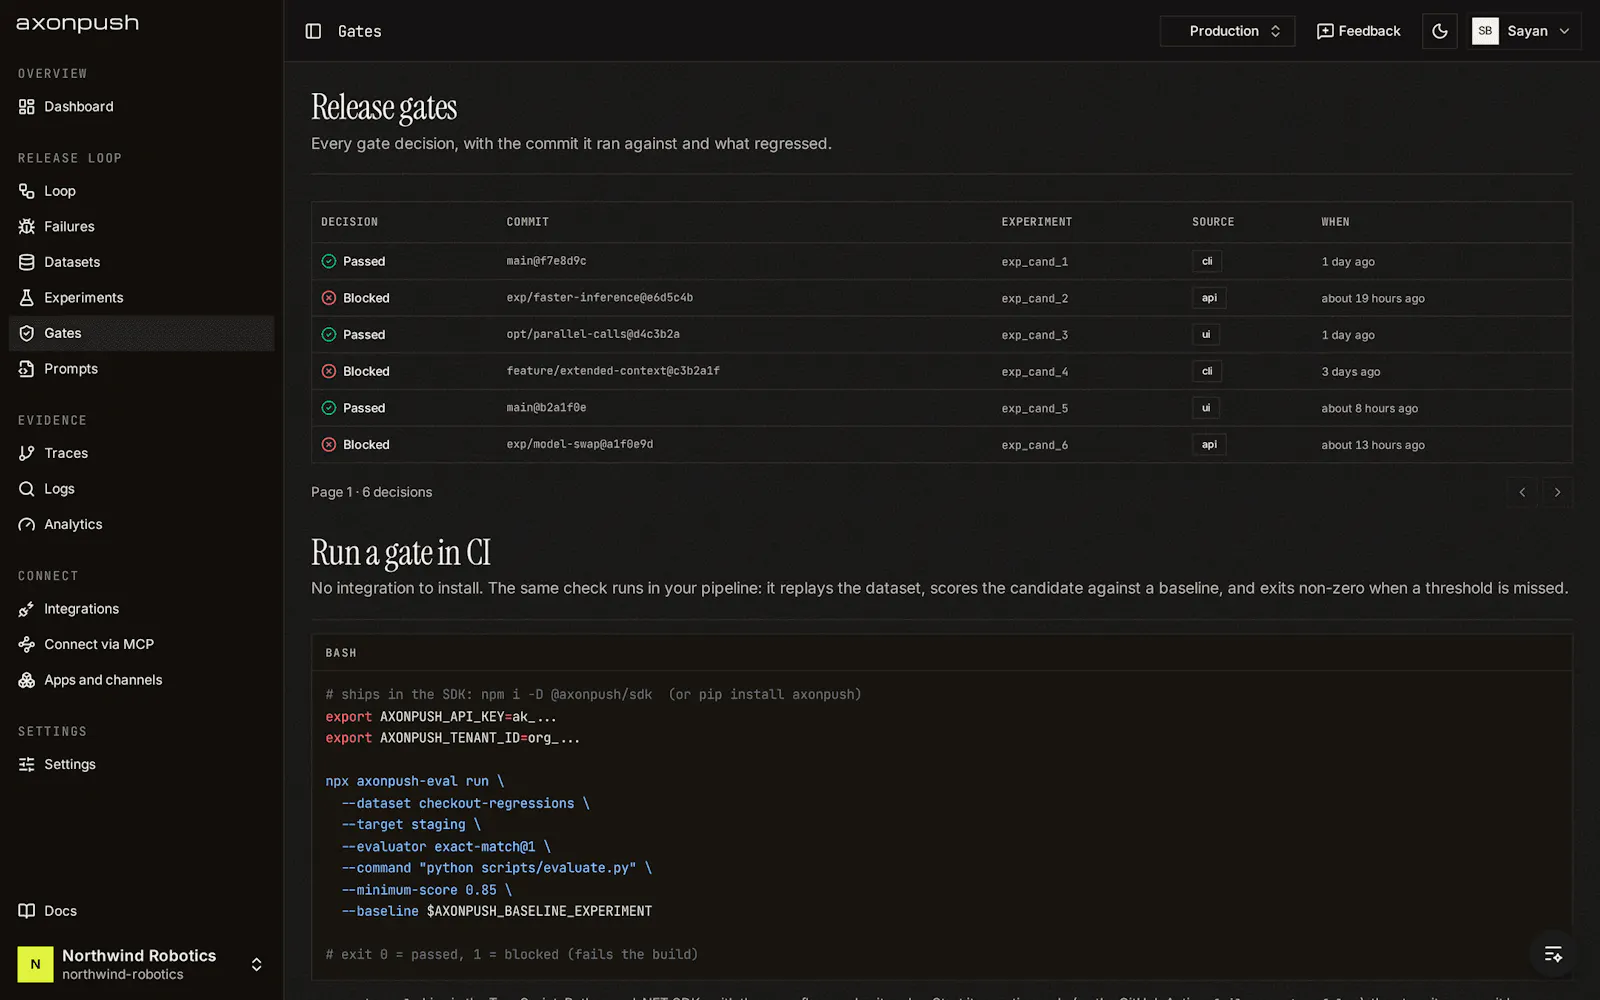The height and width of the screenshot is (1000, 1600).
Task: Click the Dashboard grid icon
Action: click(27, 107)
